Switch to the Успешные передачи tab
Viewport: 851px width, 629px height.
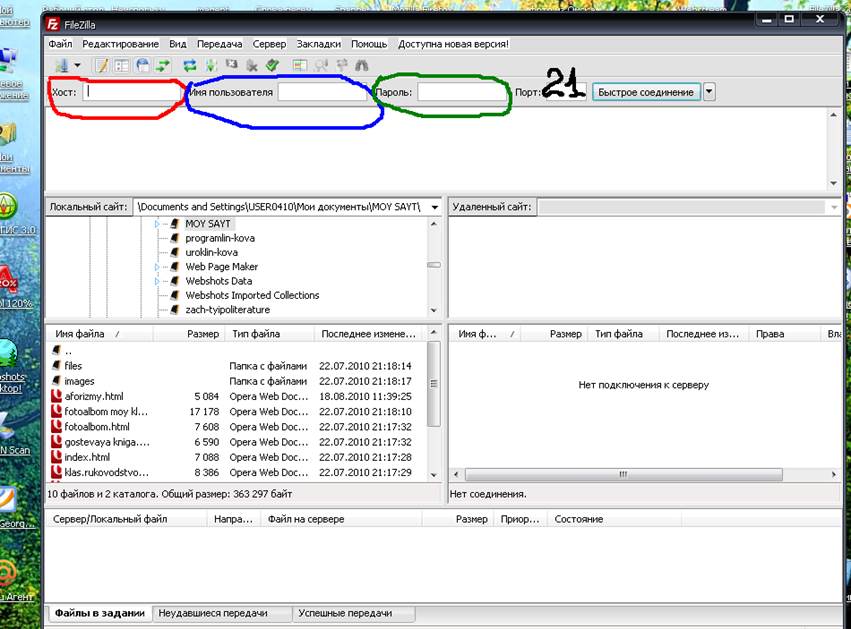(354, 613)
